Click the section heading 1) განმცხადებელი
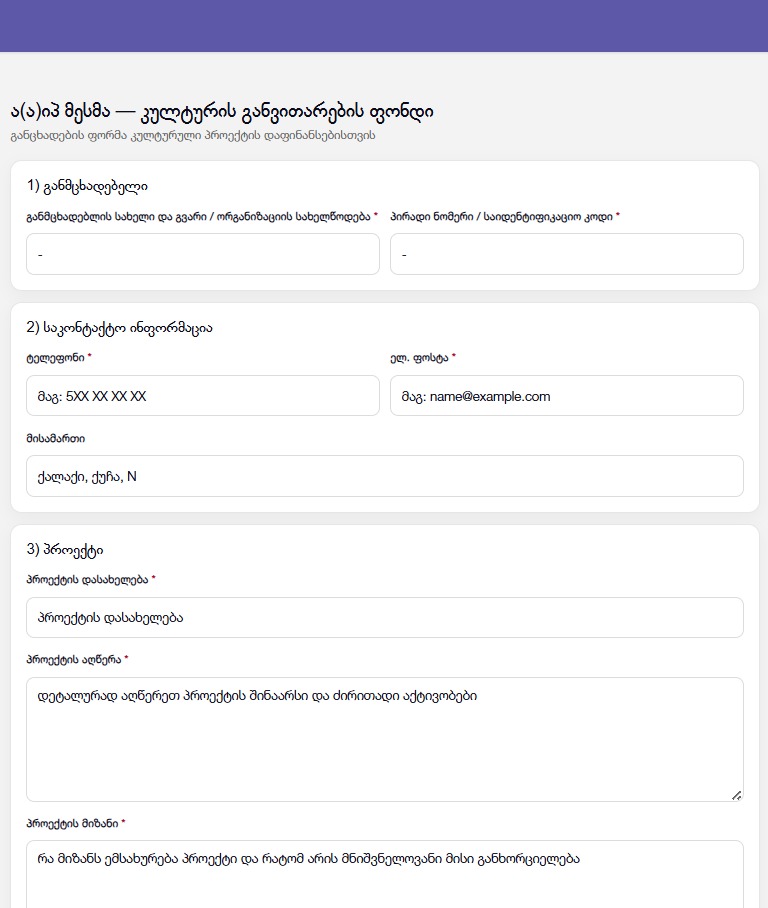The width and height of the screenshot is (768, 908). [x=88, y=186]
